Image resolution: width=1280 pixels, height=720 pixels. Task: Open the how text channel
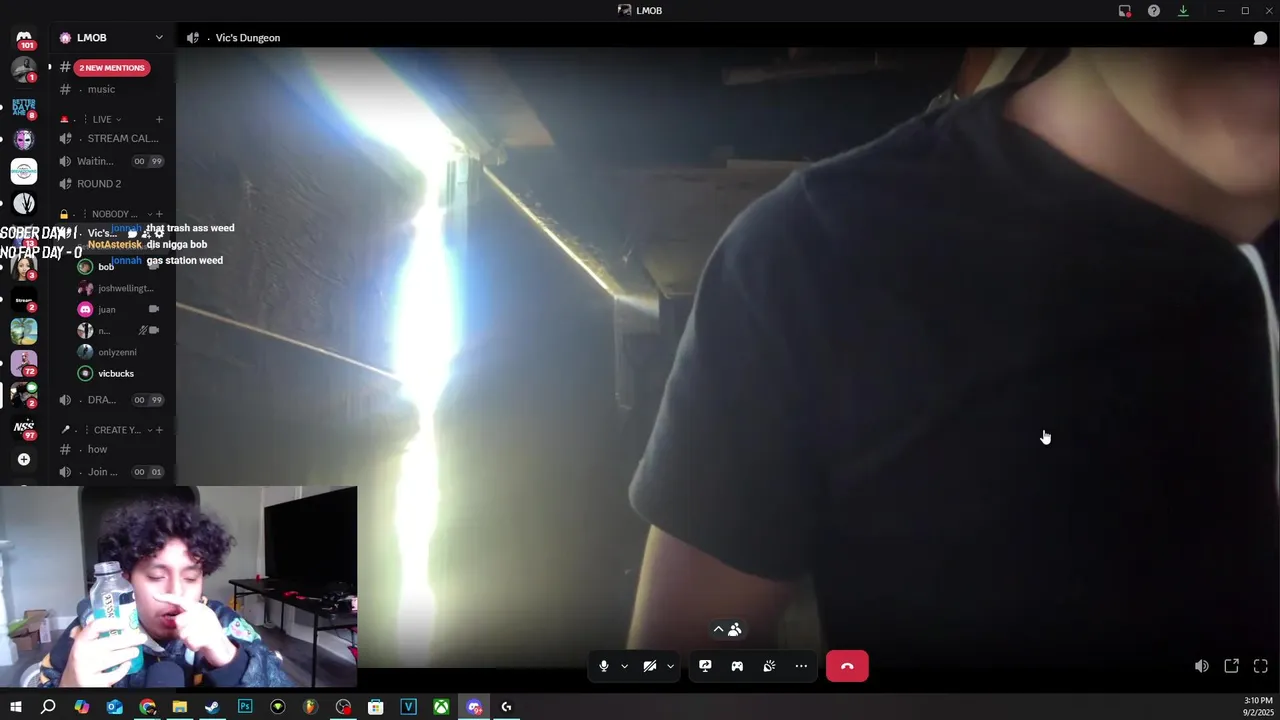[97, 449]
